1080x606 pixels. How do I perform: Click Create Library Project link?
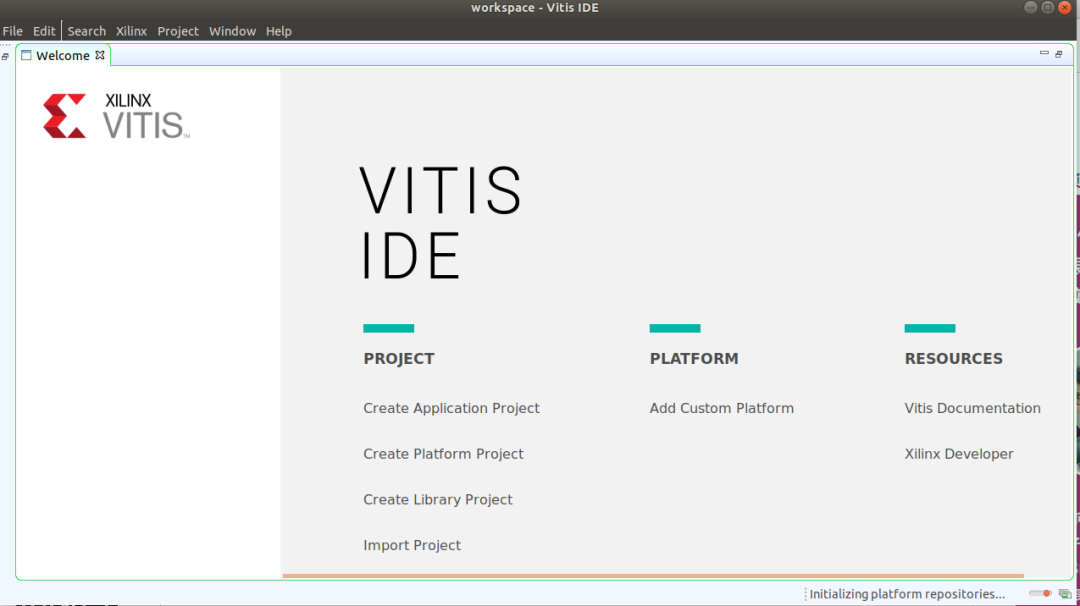click(x=438, y=499)
